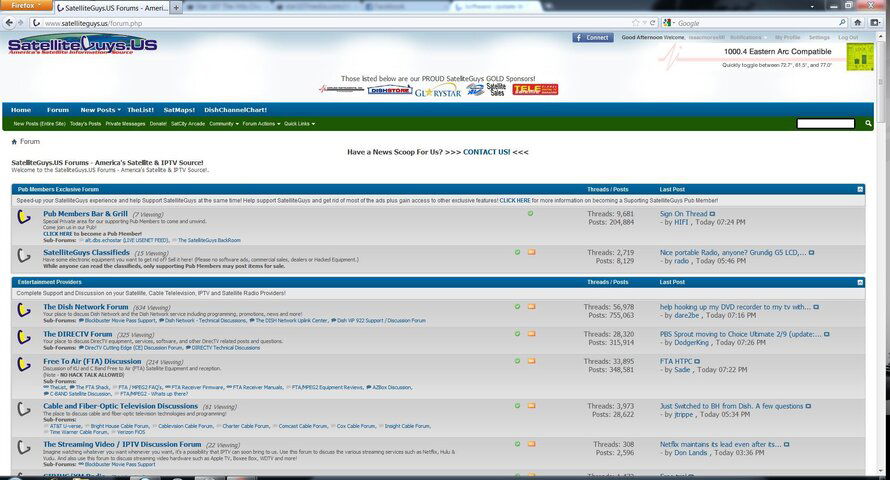Click green check icon for Pub Members Bar & Grill
Viewport: 890px width, 480px height.
coord(530,213)
